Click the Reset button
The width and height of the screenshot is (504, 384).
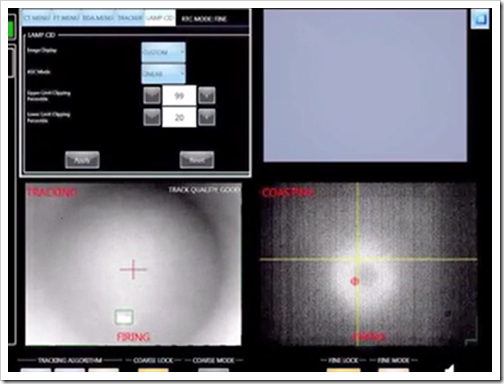197,160
